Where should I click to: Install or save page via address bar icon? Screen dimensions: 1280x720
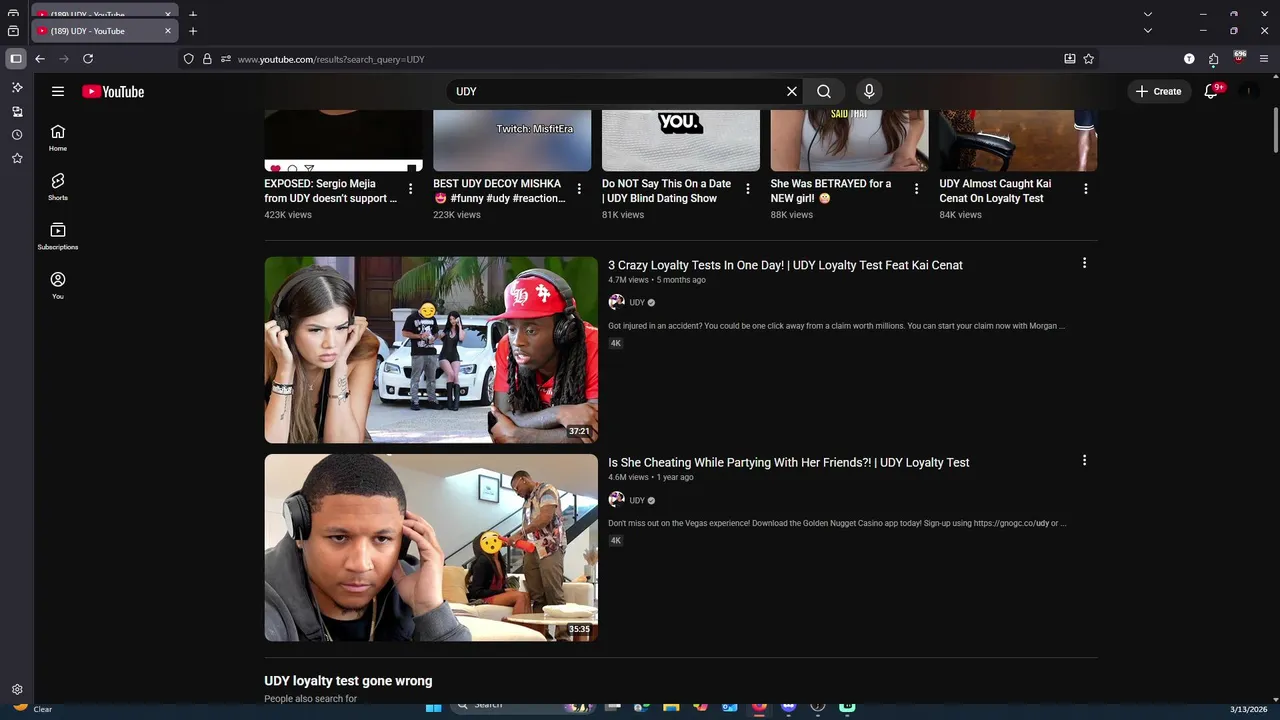pos(1070,59)
